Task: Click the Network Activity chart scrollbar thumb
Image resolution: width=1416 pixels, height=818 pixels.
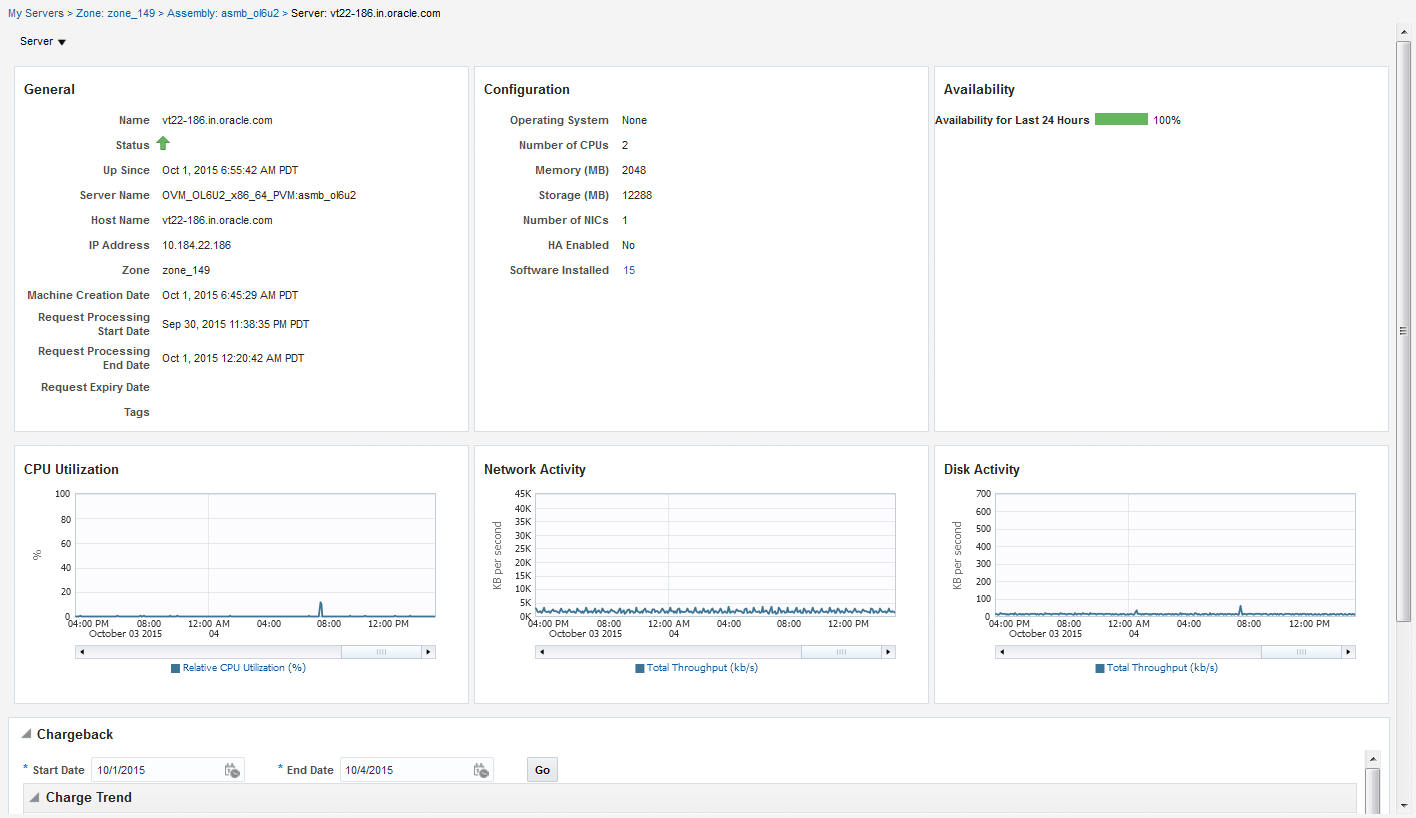Action: click(x=841, y=652)
